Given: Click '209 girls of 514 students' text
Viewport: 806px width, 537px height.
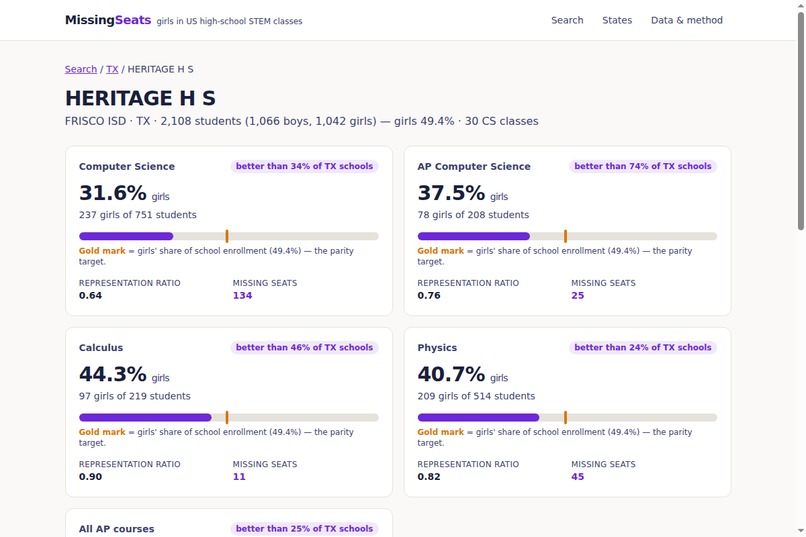Looking at the screenshot, I should click(x=476, y=396).
